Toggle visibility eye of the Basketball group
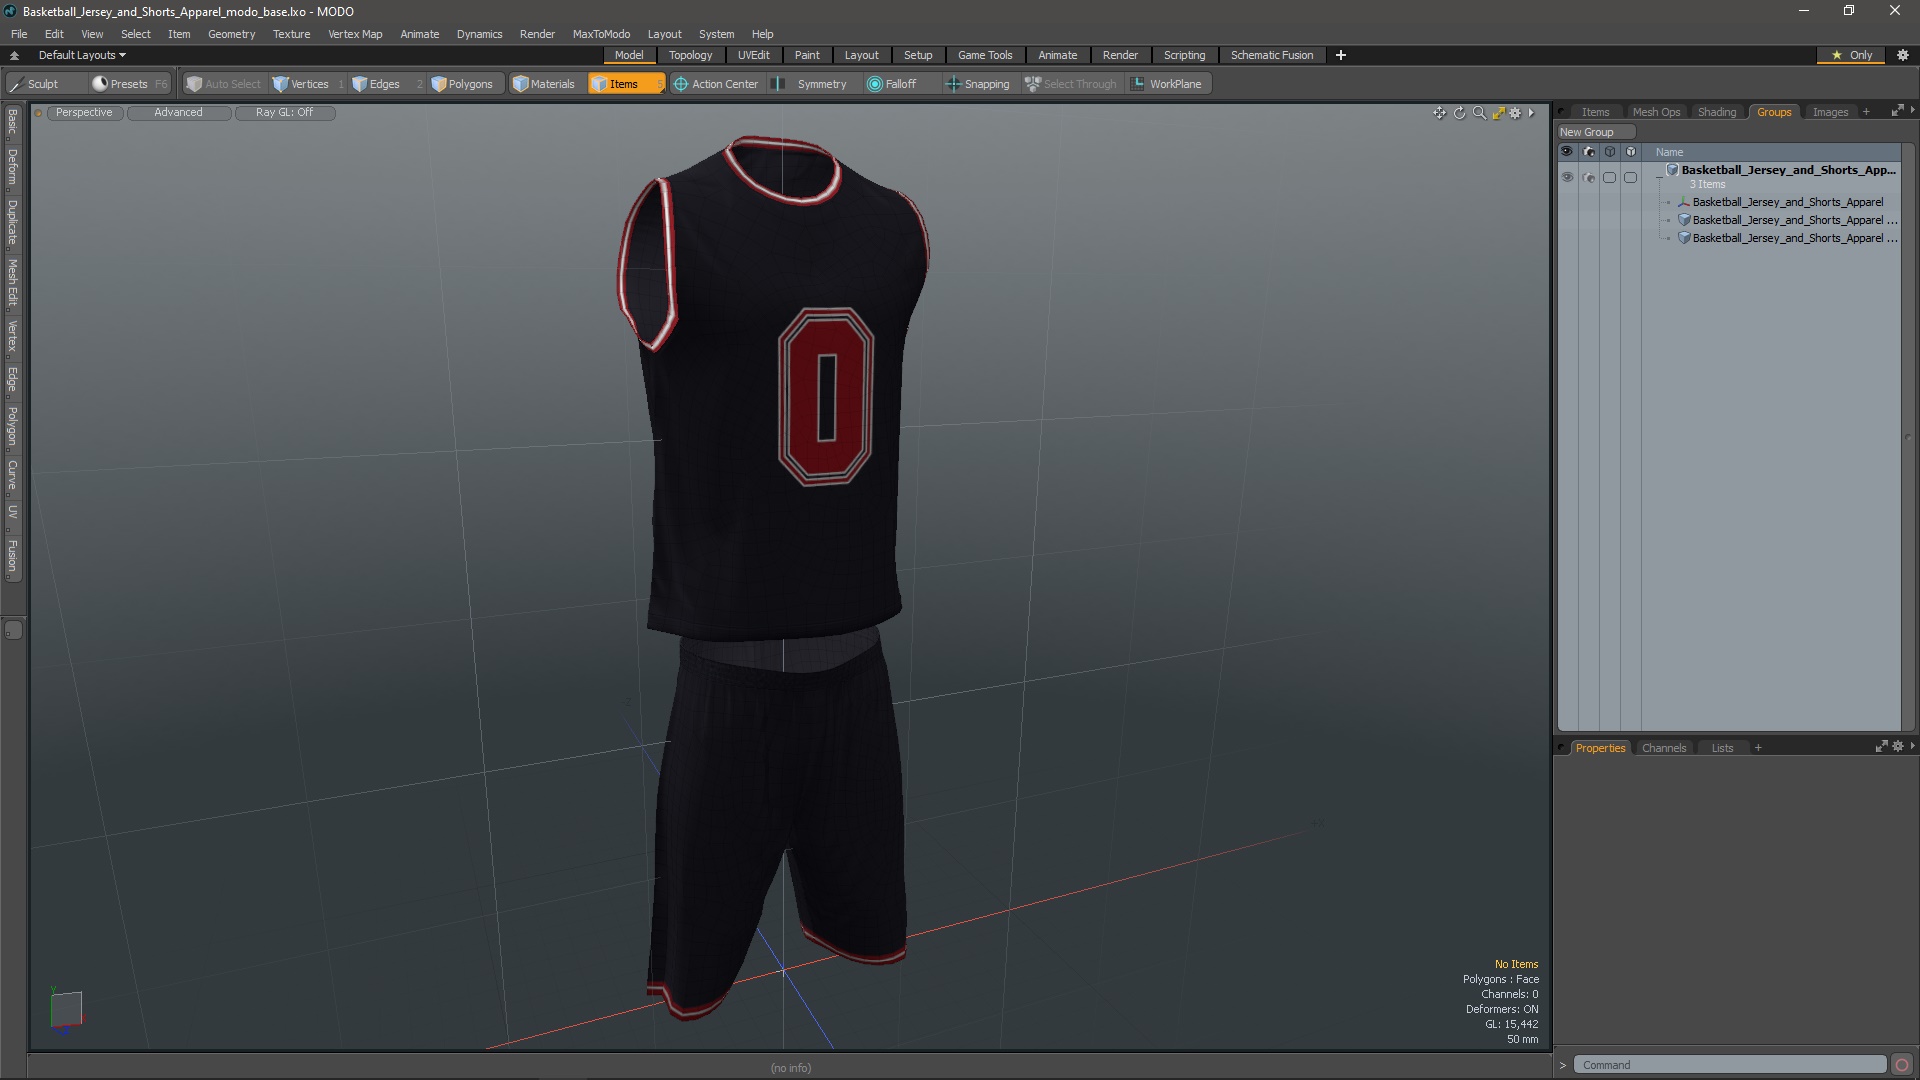This screenshot has height=1080, width=1920. tap(1566, 177)
